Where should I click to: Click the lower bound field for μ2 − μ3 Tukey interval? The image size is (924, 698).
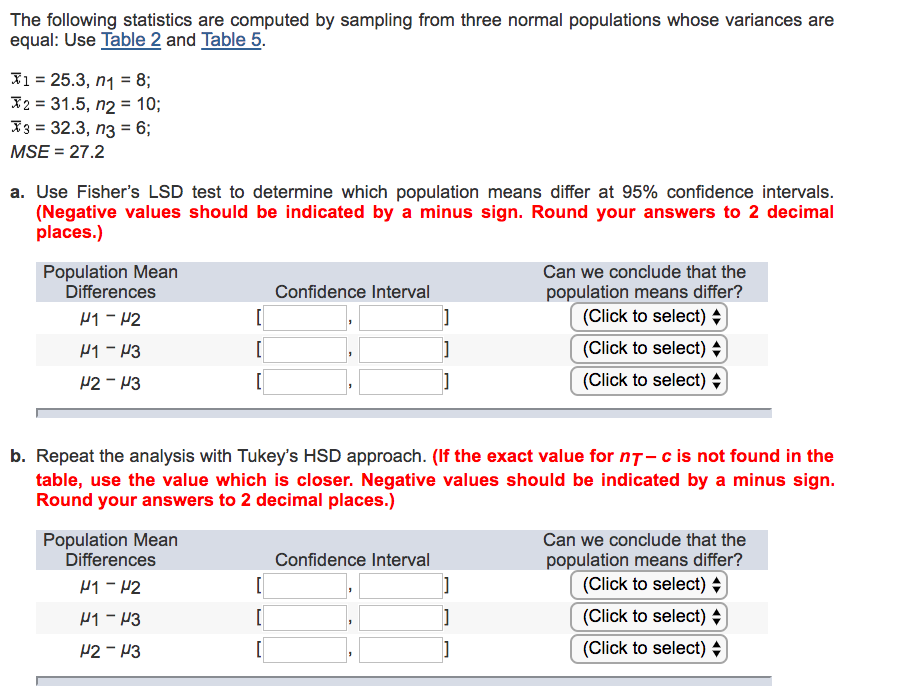tap(304, 648)
